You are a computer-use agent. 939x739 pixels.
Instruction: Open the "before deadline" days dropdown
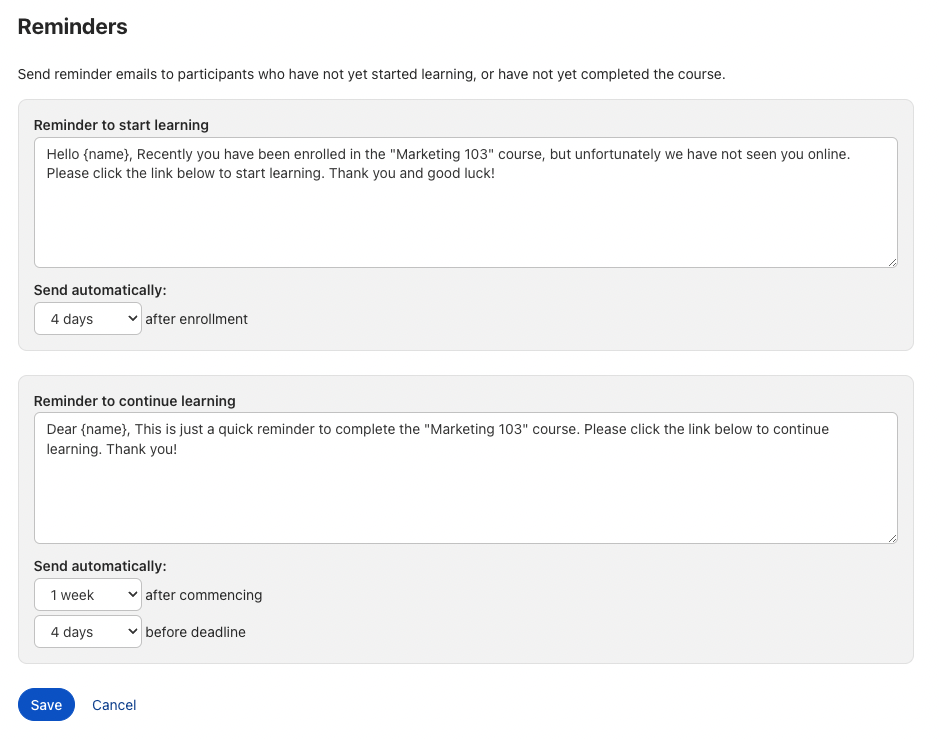(x=88, y=632)
